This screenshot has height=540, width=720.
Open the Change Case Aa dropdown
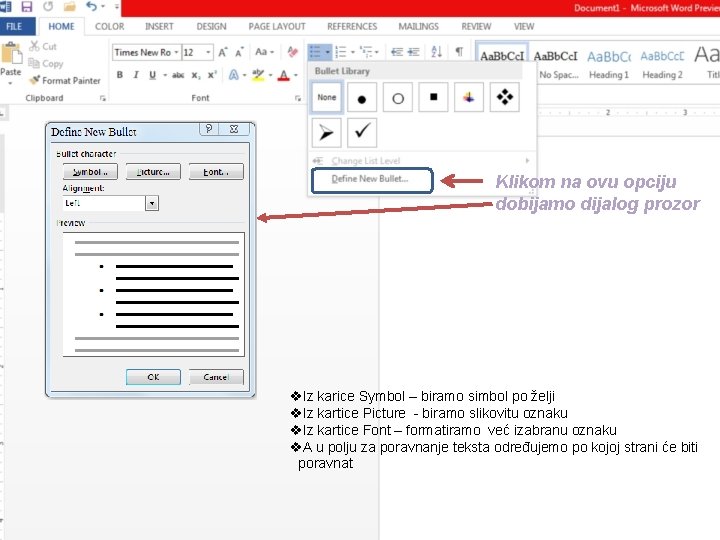tap(264, 52)
